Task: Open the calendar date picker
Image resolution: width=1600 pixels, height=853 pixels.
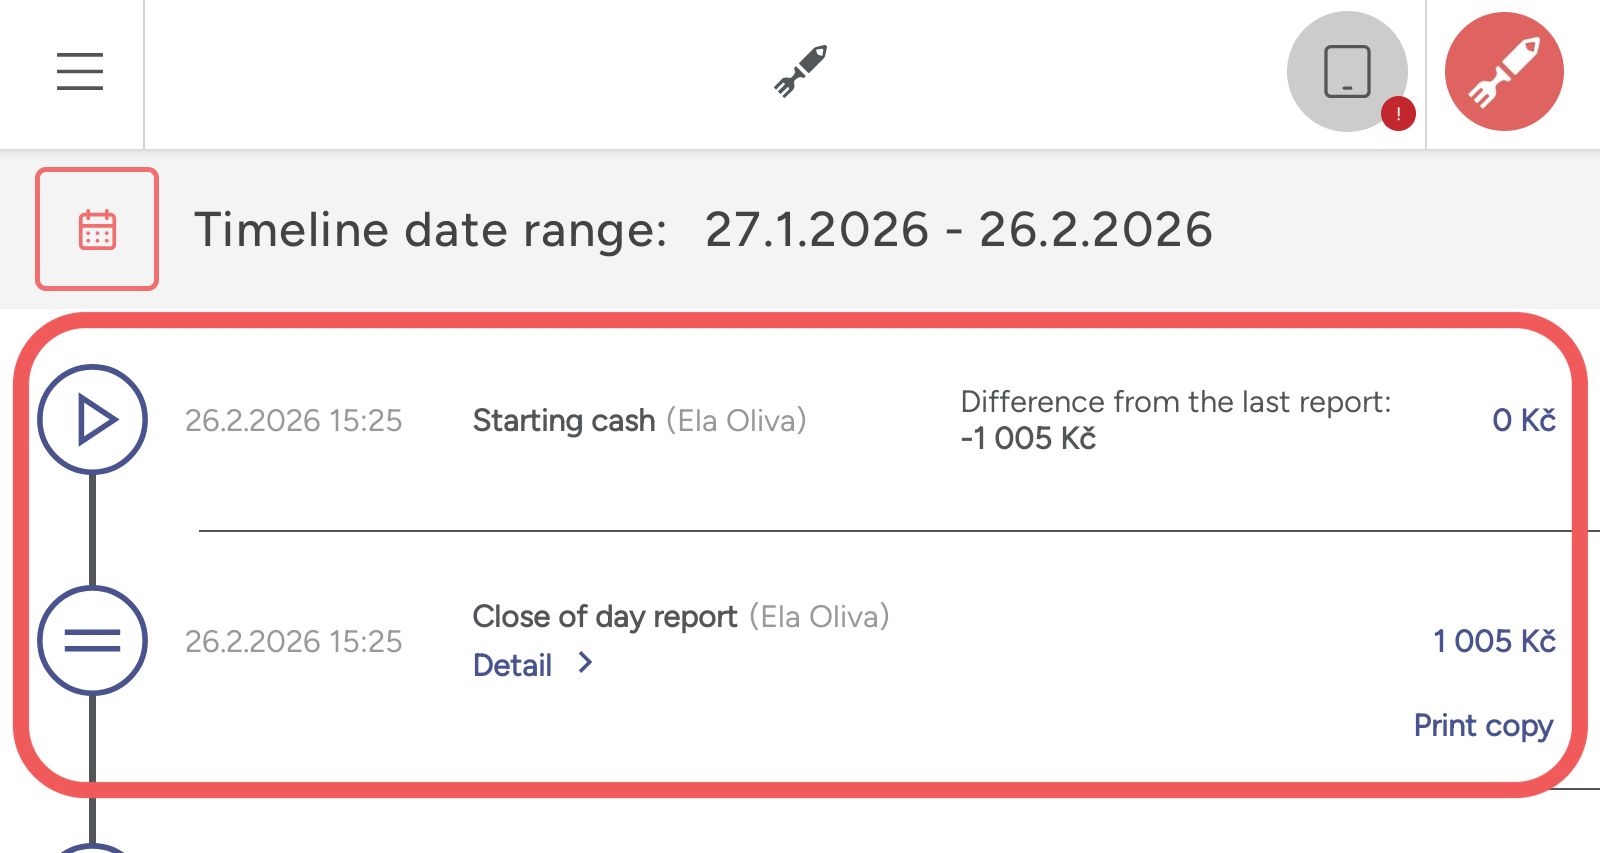Action: 97,229
